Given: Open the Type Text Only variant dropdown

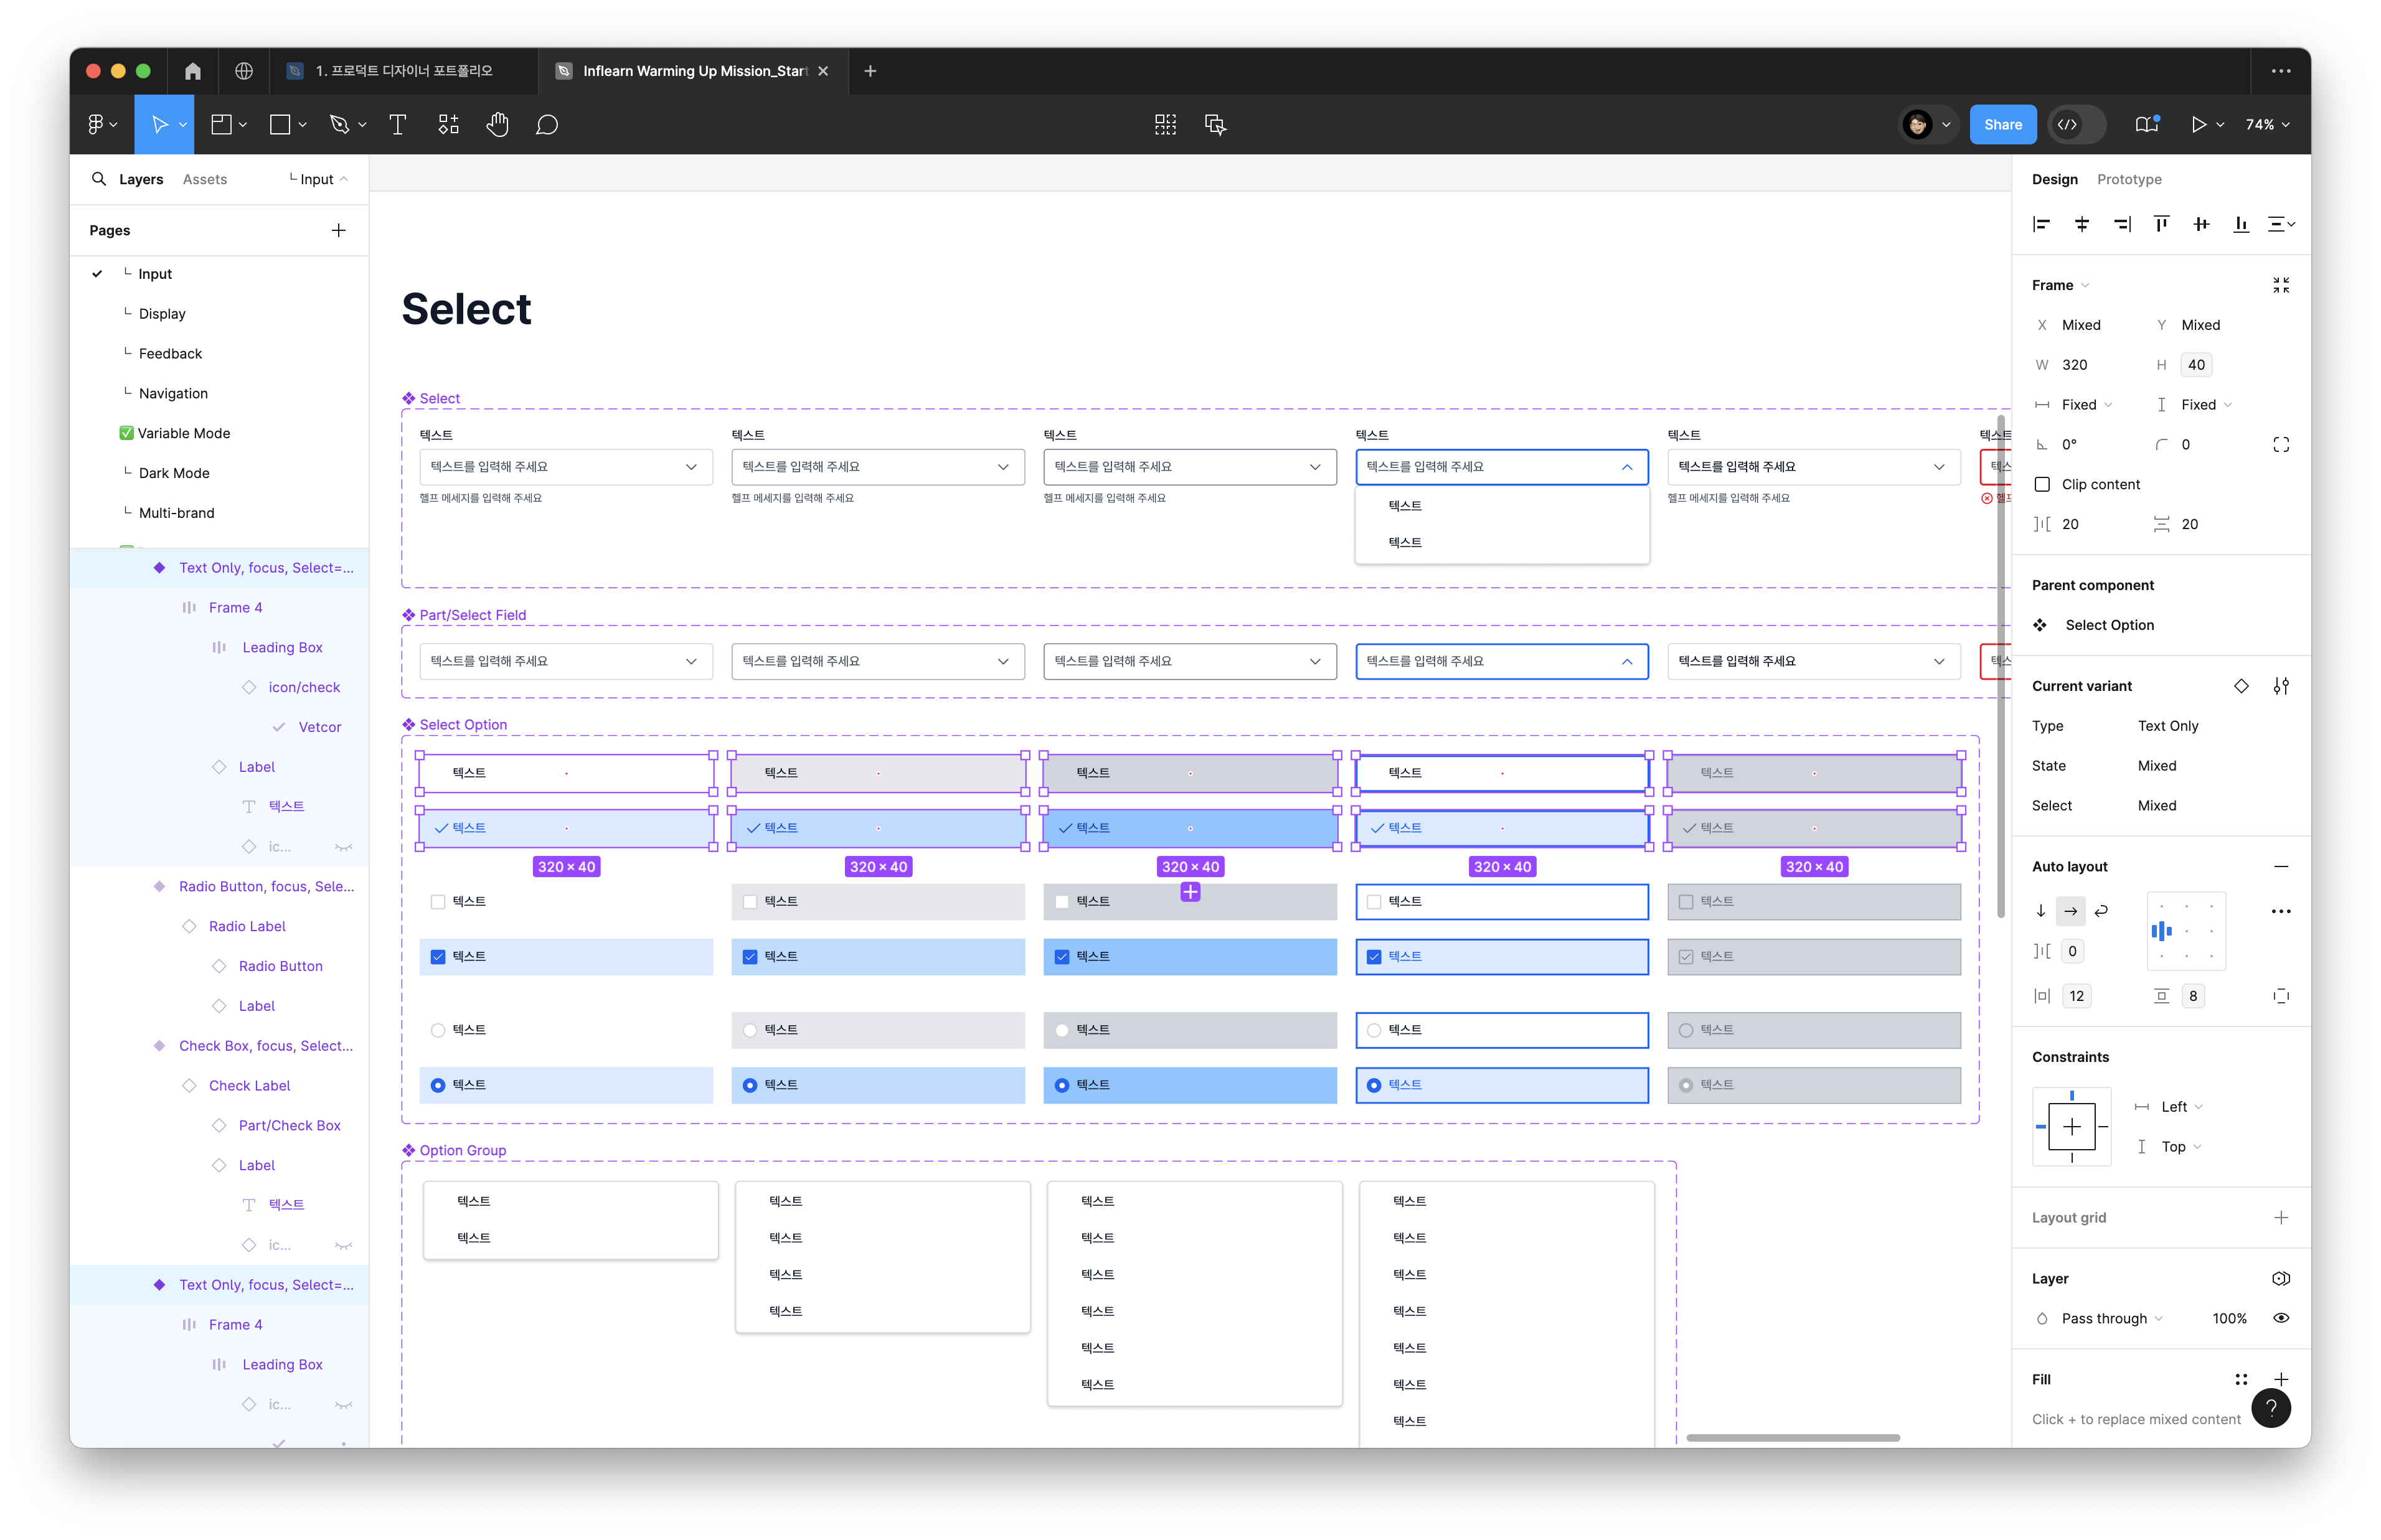Looking at the screenshot, I should [x=2167, y=726].
